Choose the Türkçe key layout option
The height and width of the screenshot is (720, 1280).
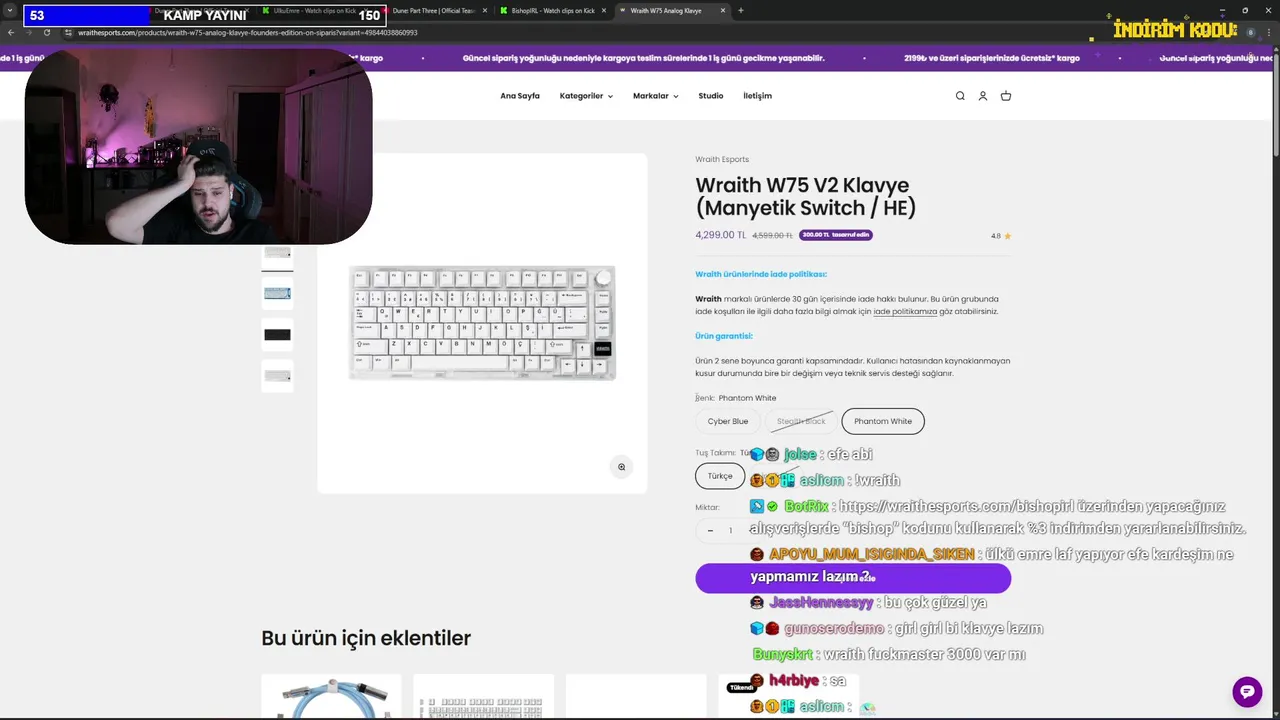720,476
